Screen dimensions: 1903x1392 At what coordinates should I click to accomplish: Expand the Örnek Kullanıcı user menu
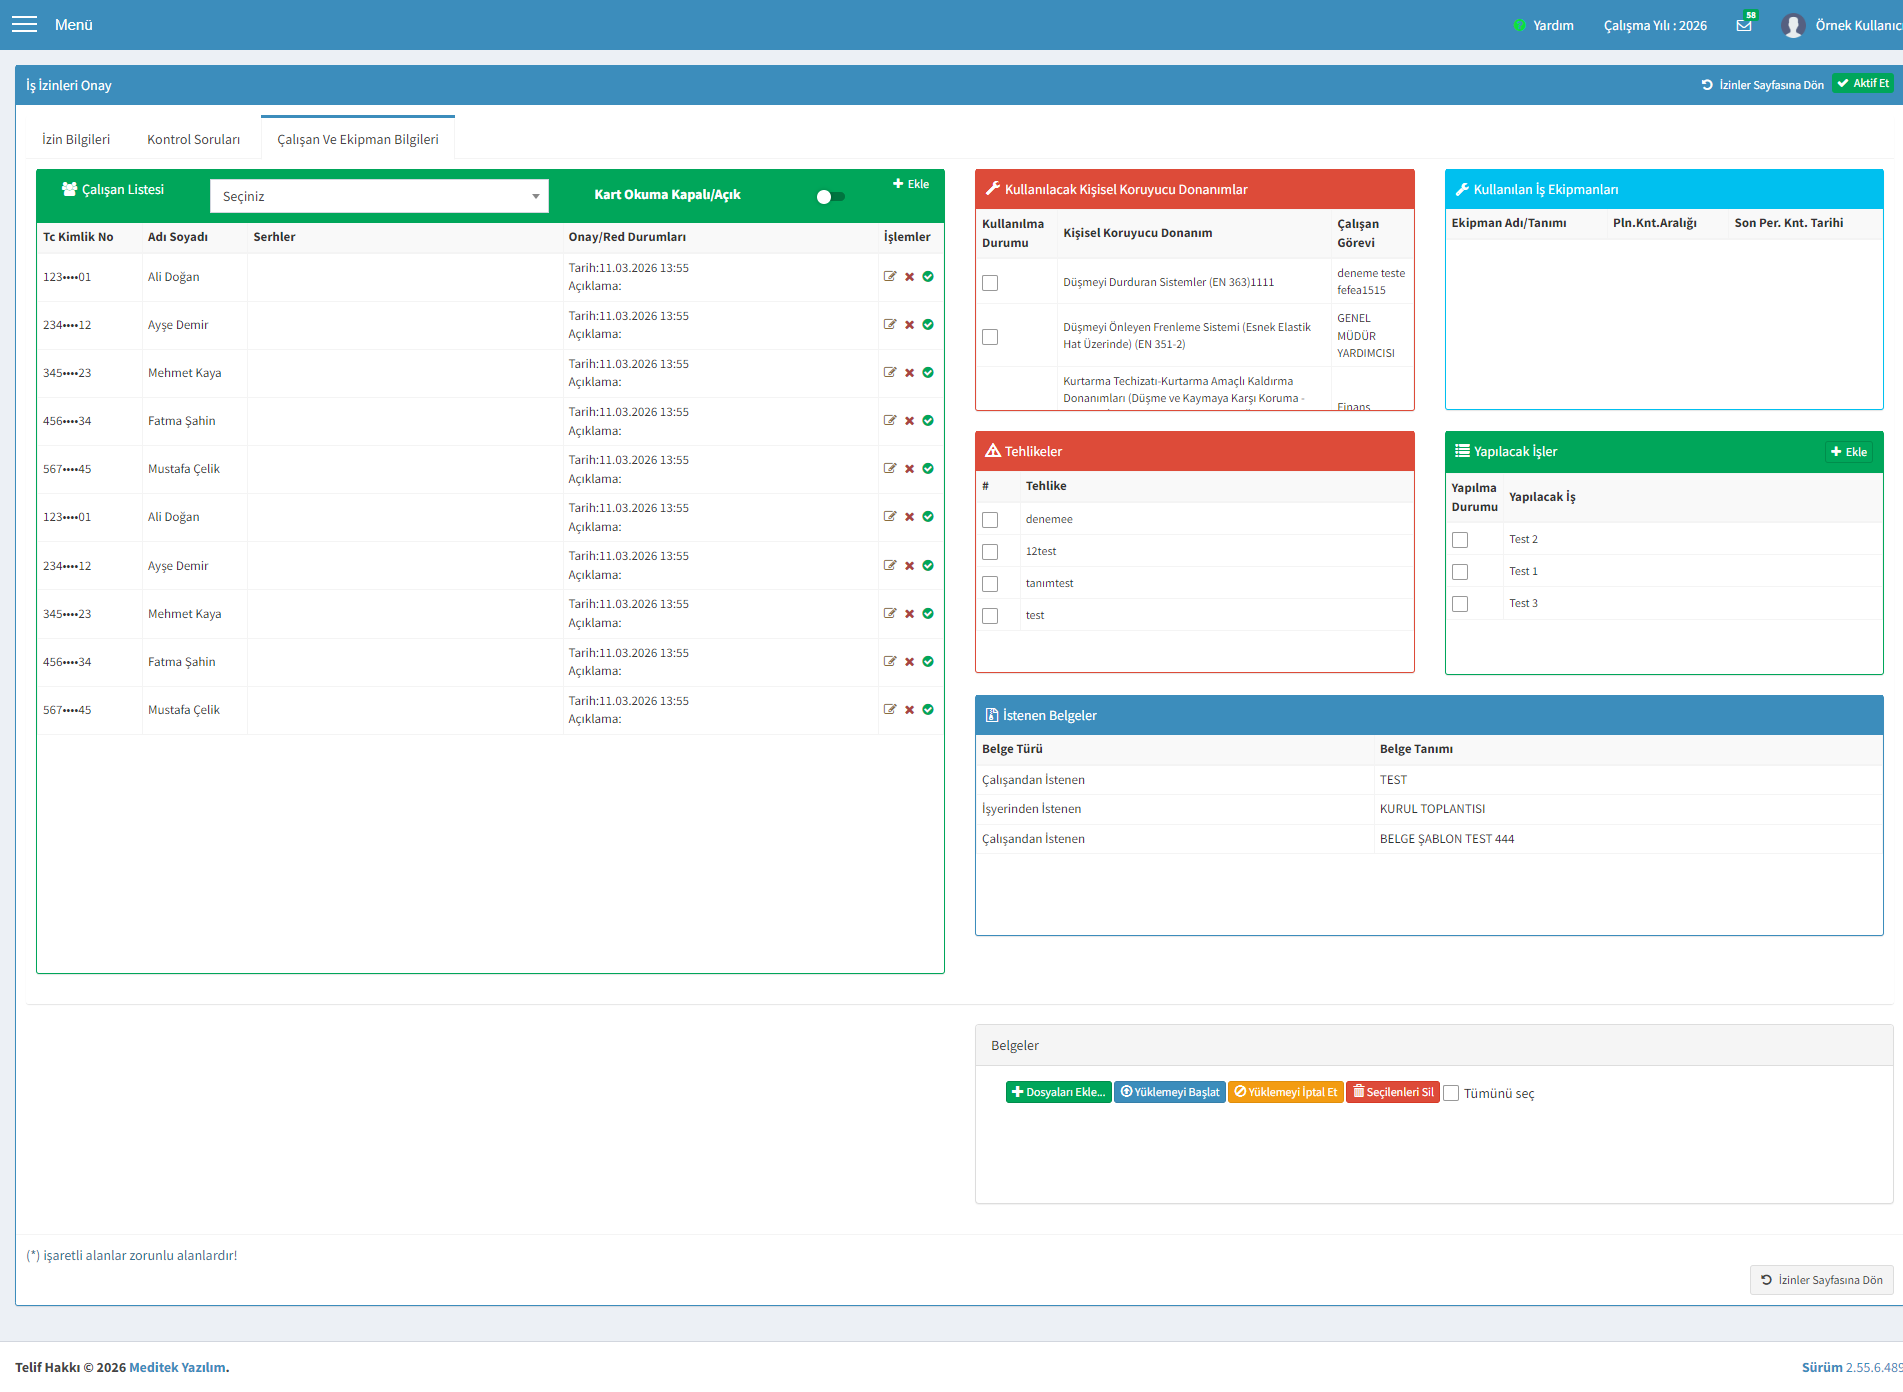click(x=1858, y=25)
